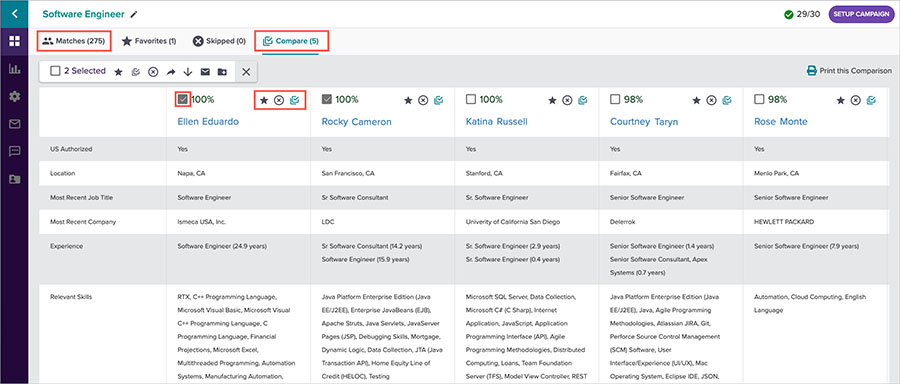Click Print this Comparison

coord(849,71)
